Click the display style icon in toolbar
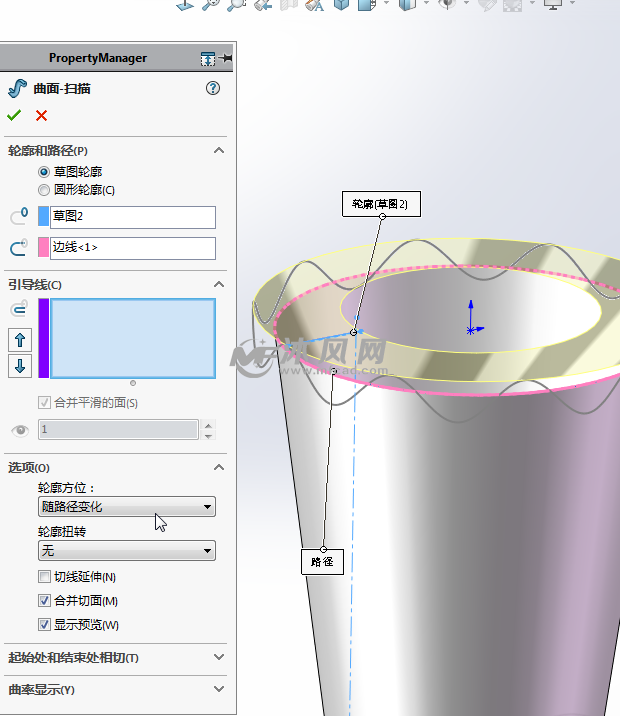 coord(408,5)
